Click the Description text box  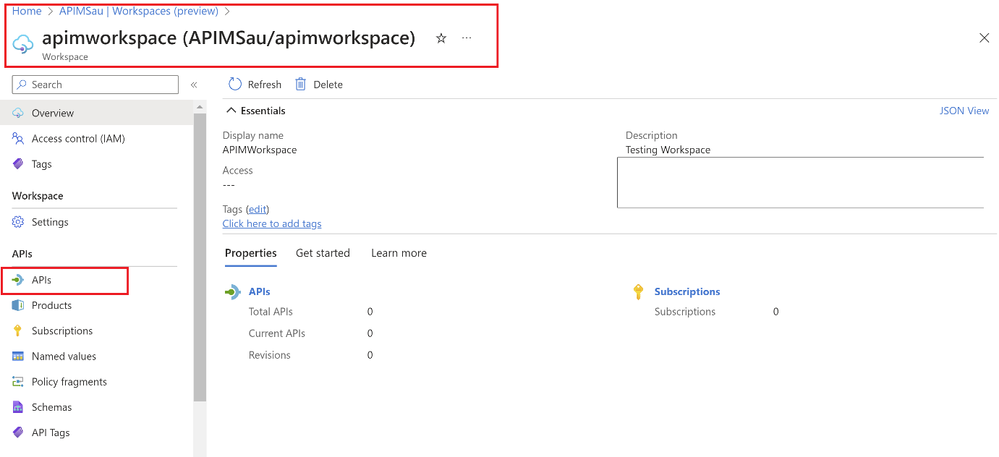click(x=800, y=182)
